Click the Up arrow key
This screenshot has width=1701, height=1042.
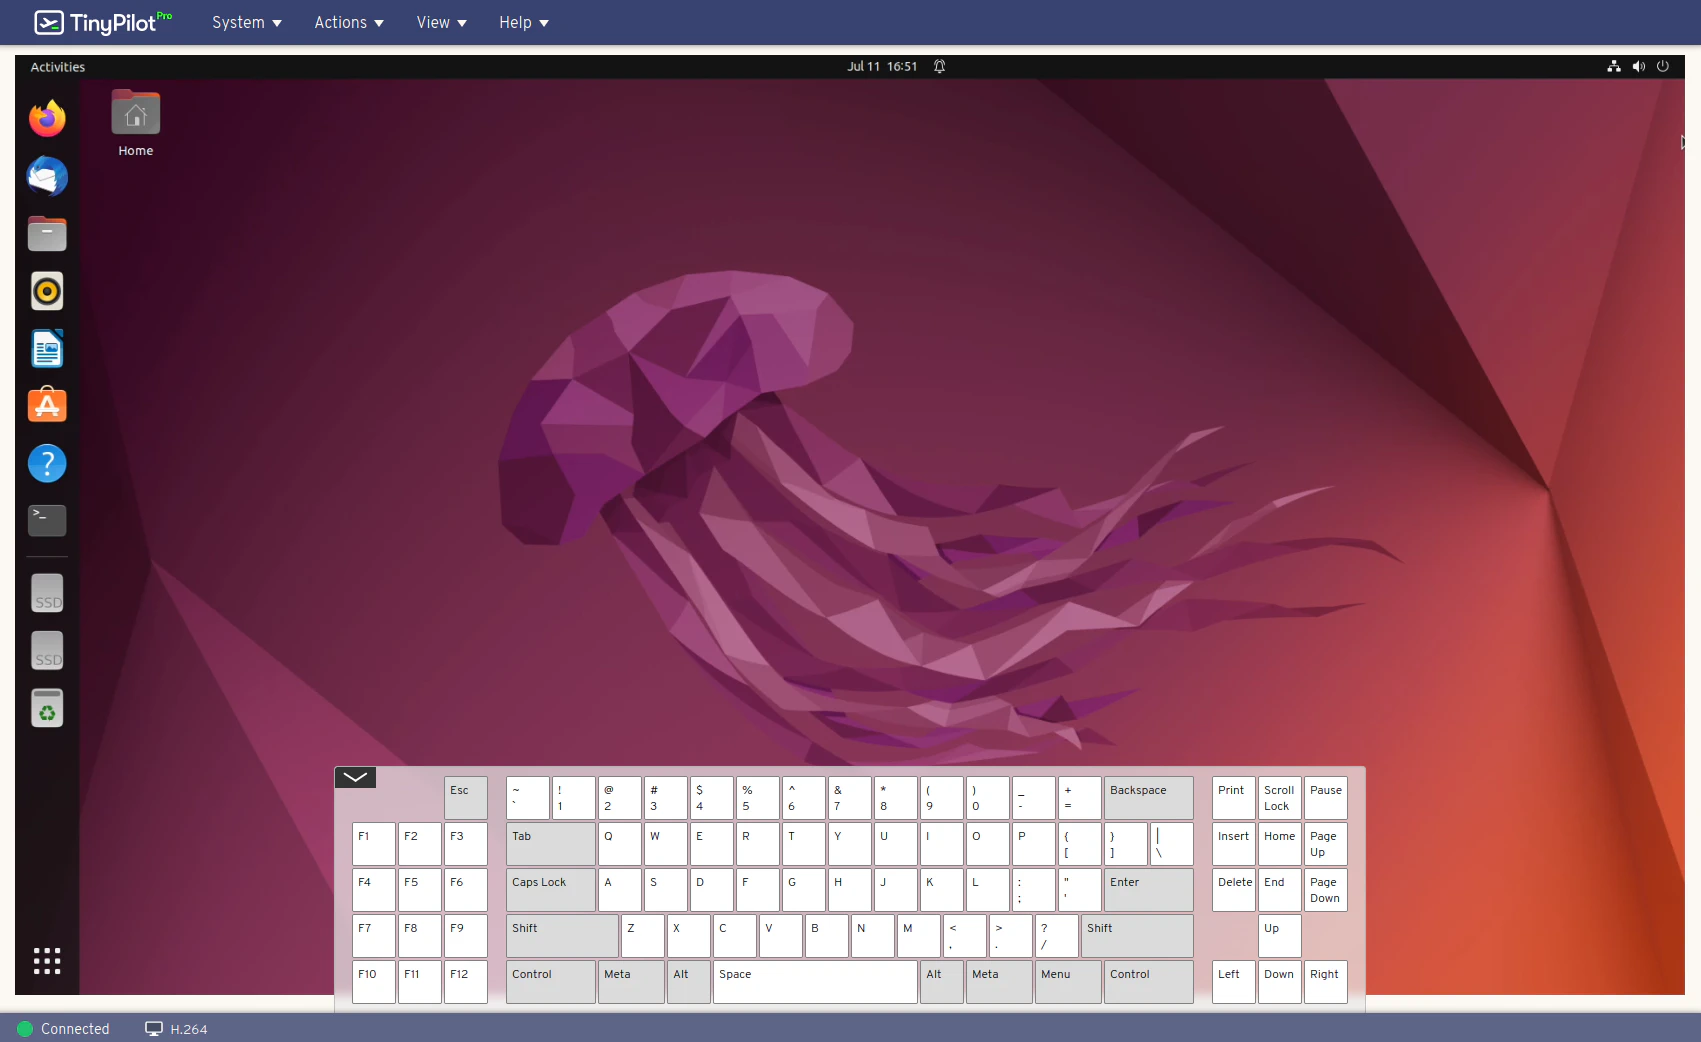[x=1280, y=936]
